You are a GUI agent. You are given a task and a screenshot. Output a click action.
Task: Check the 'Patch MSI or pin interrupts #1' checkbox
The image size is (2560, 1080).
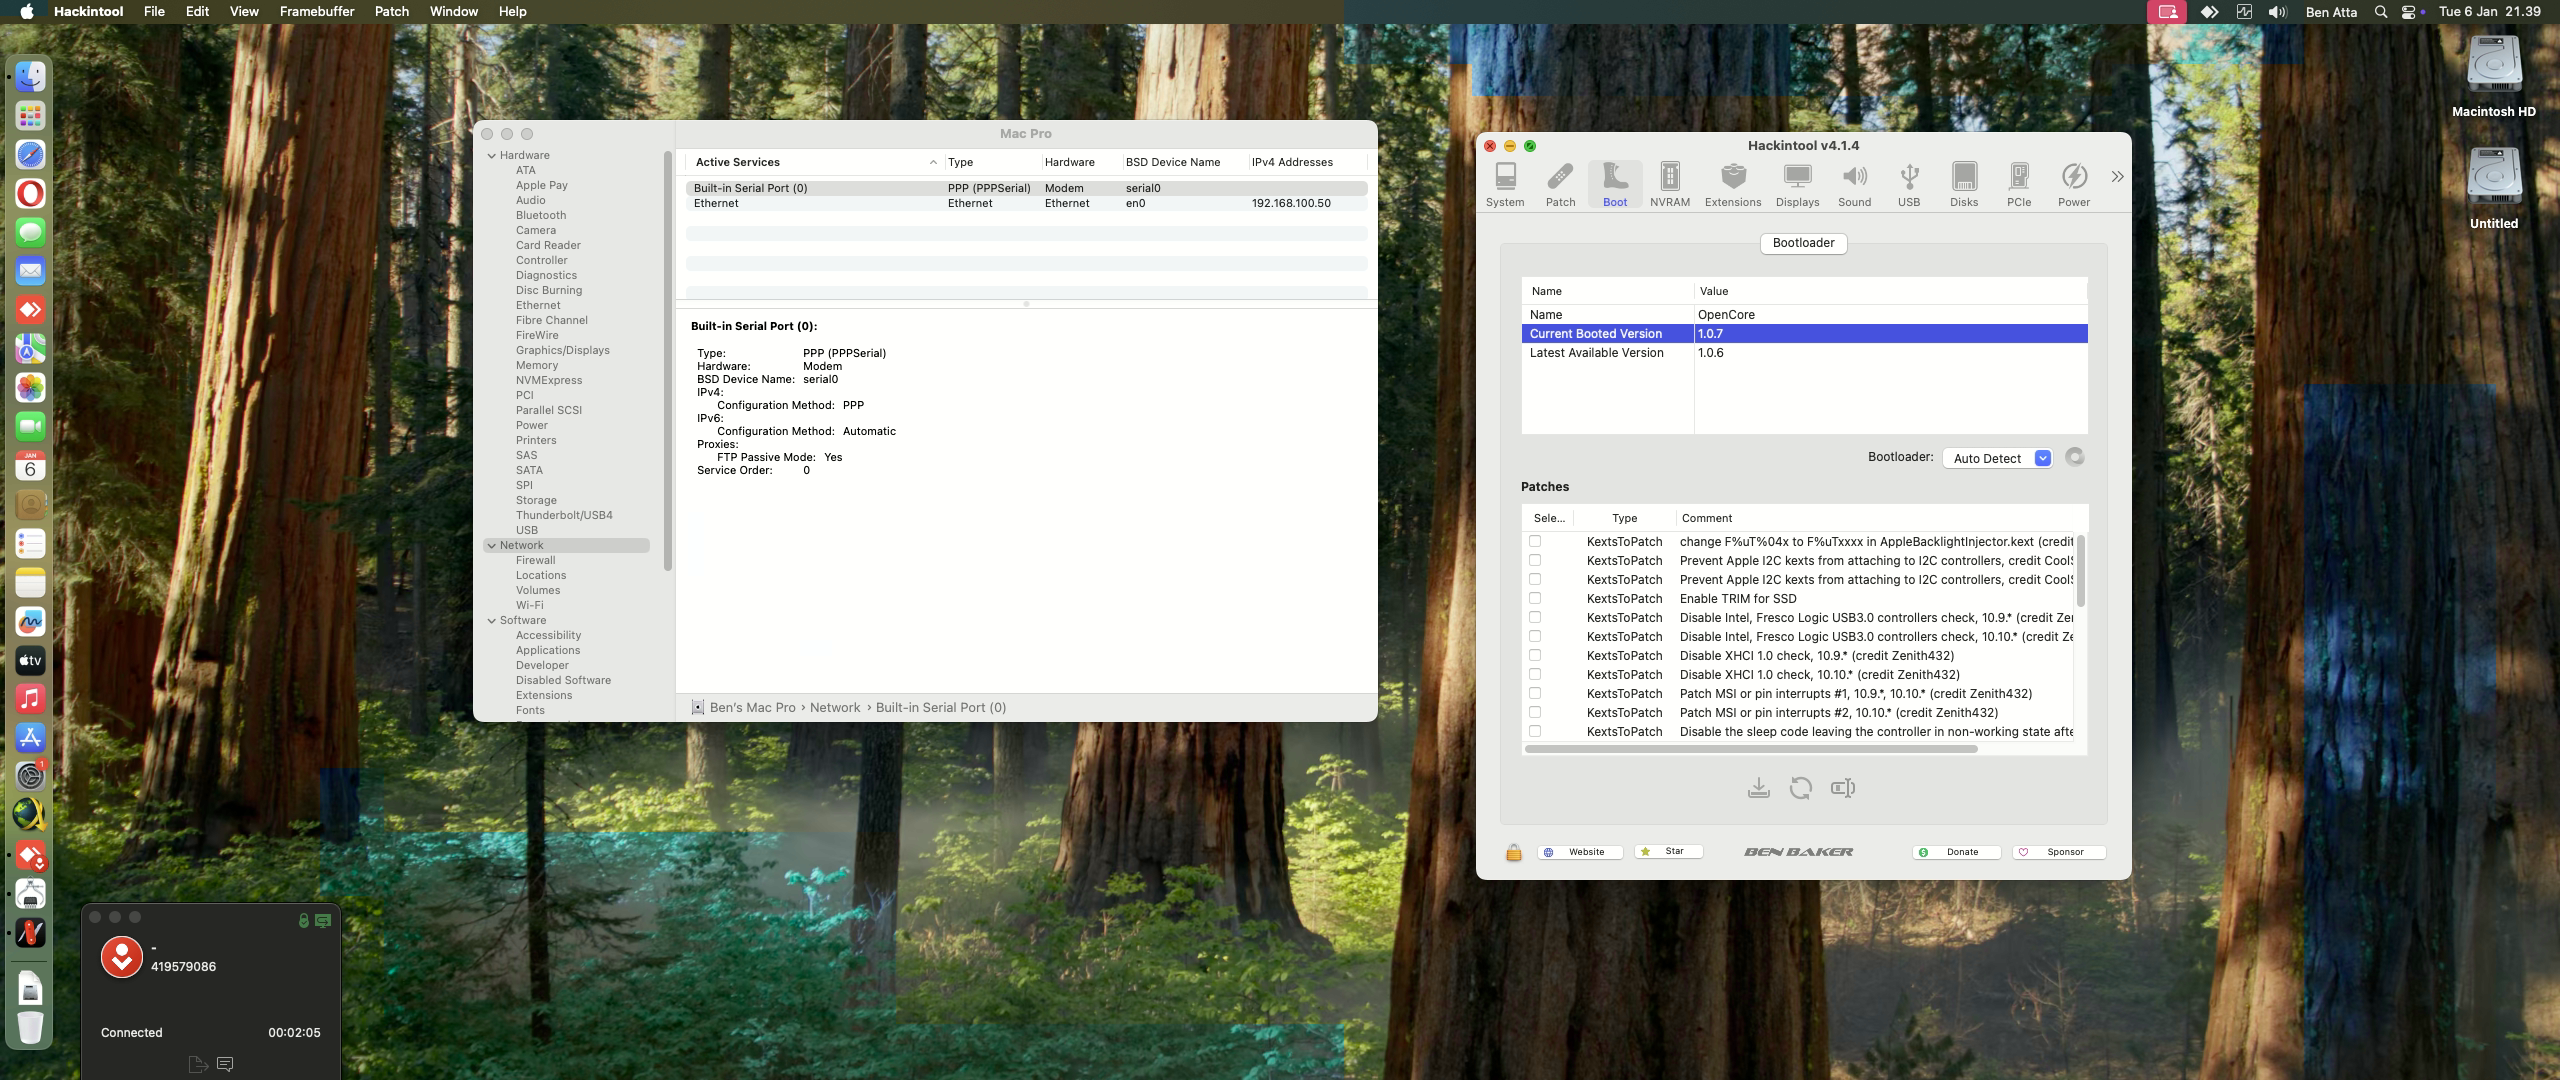(1535, 693)
